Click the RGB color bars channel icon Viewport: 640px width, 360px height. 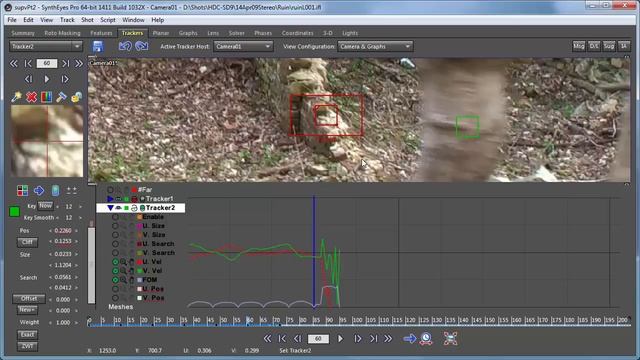pos(47,97)
